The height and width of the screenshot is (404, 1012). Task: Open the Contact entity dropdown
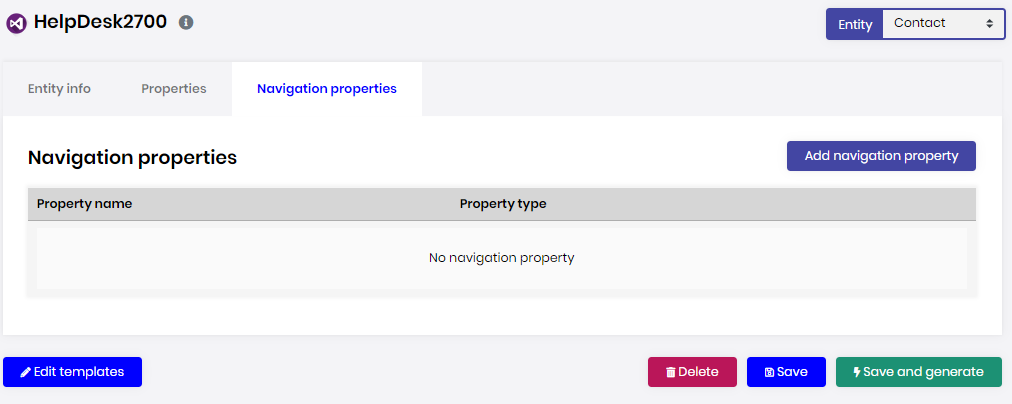click(943, 24)
